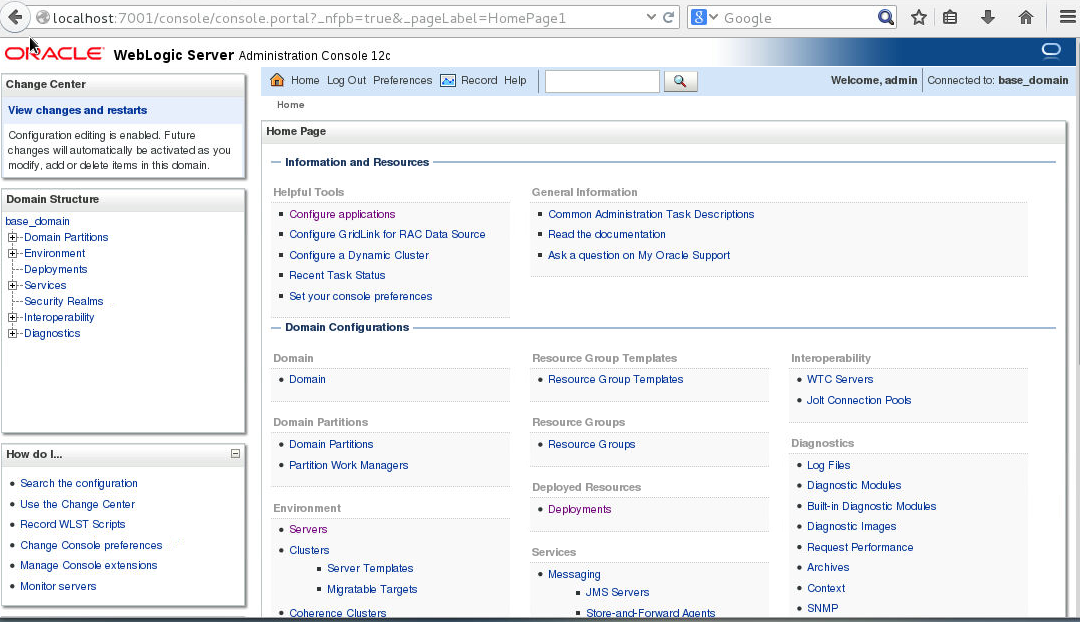Viewport: 1080px width, 622px height.
Task: Reload the page with the refresh icon
Action: click(x=668, y=17)
